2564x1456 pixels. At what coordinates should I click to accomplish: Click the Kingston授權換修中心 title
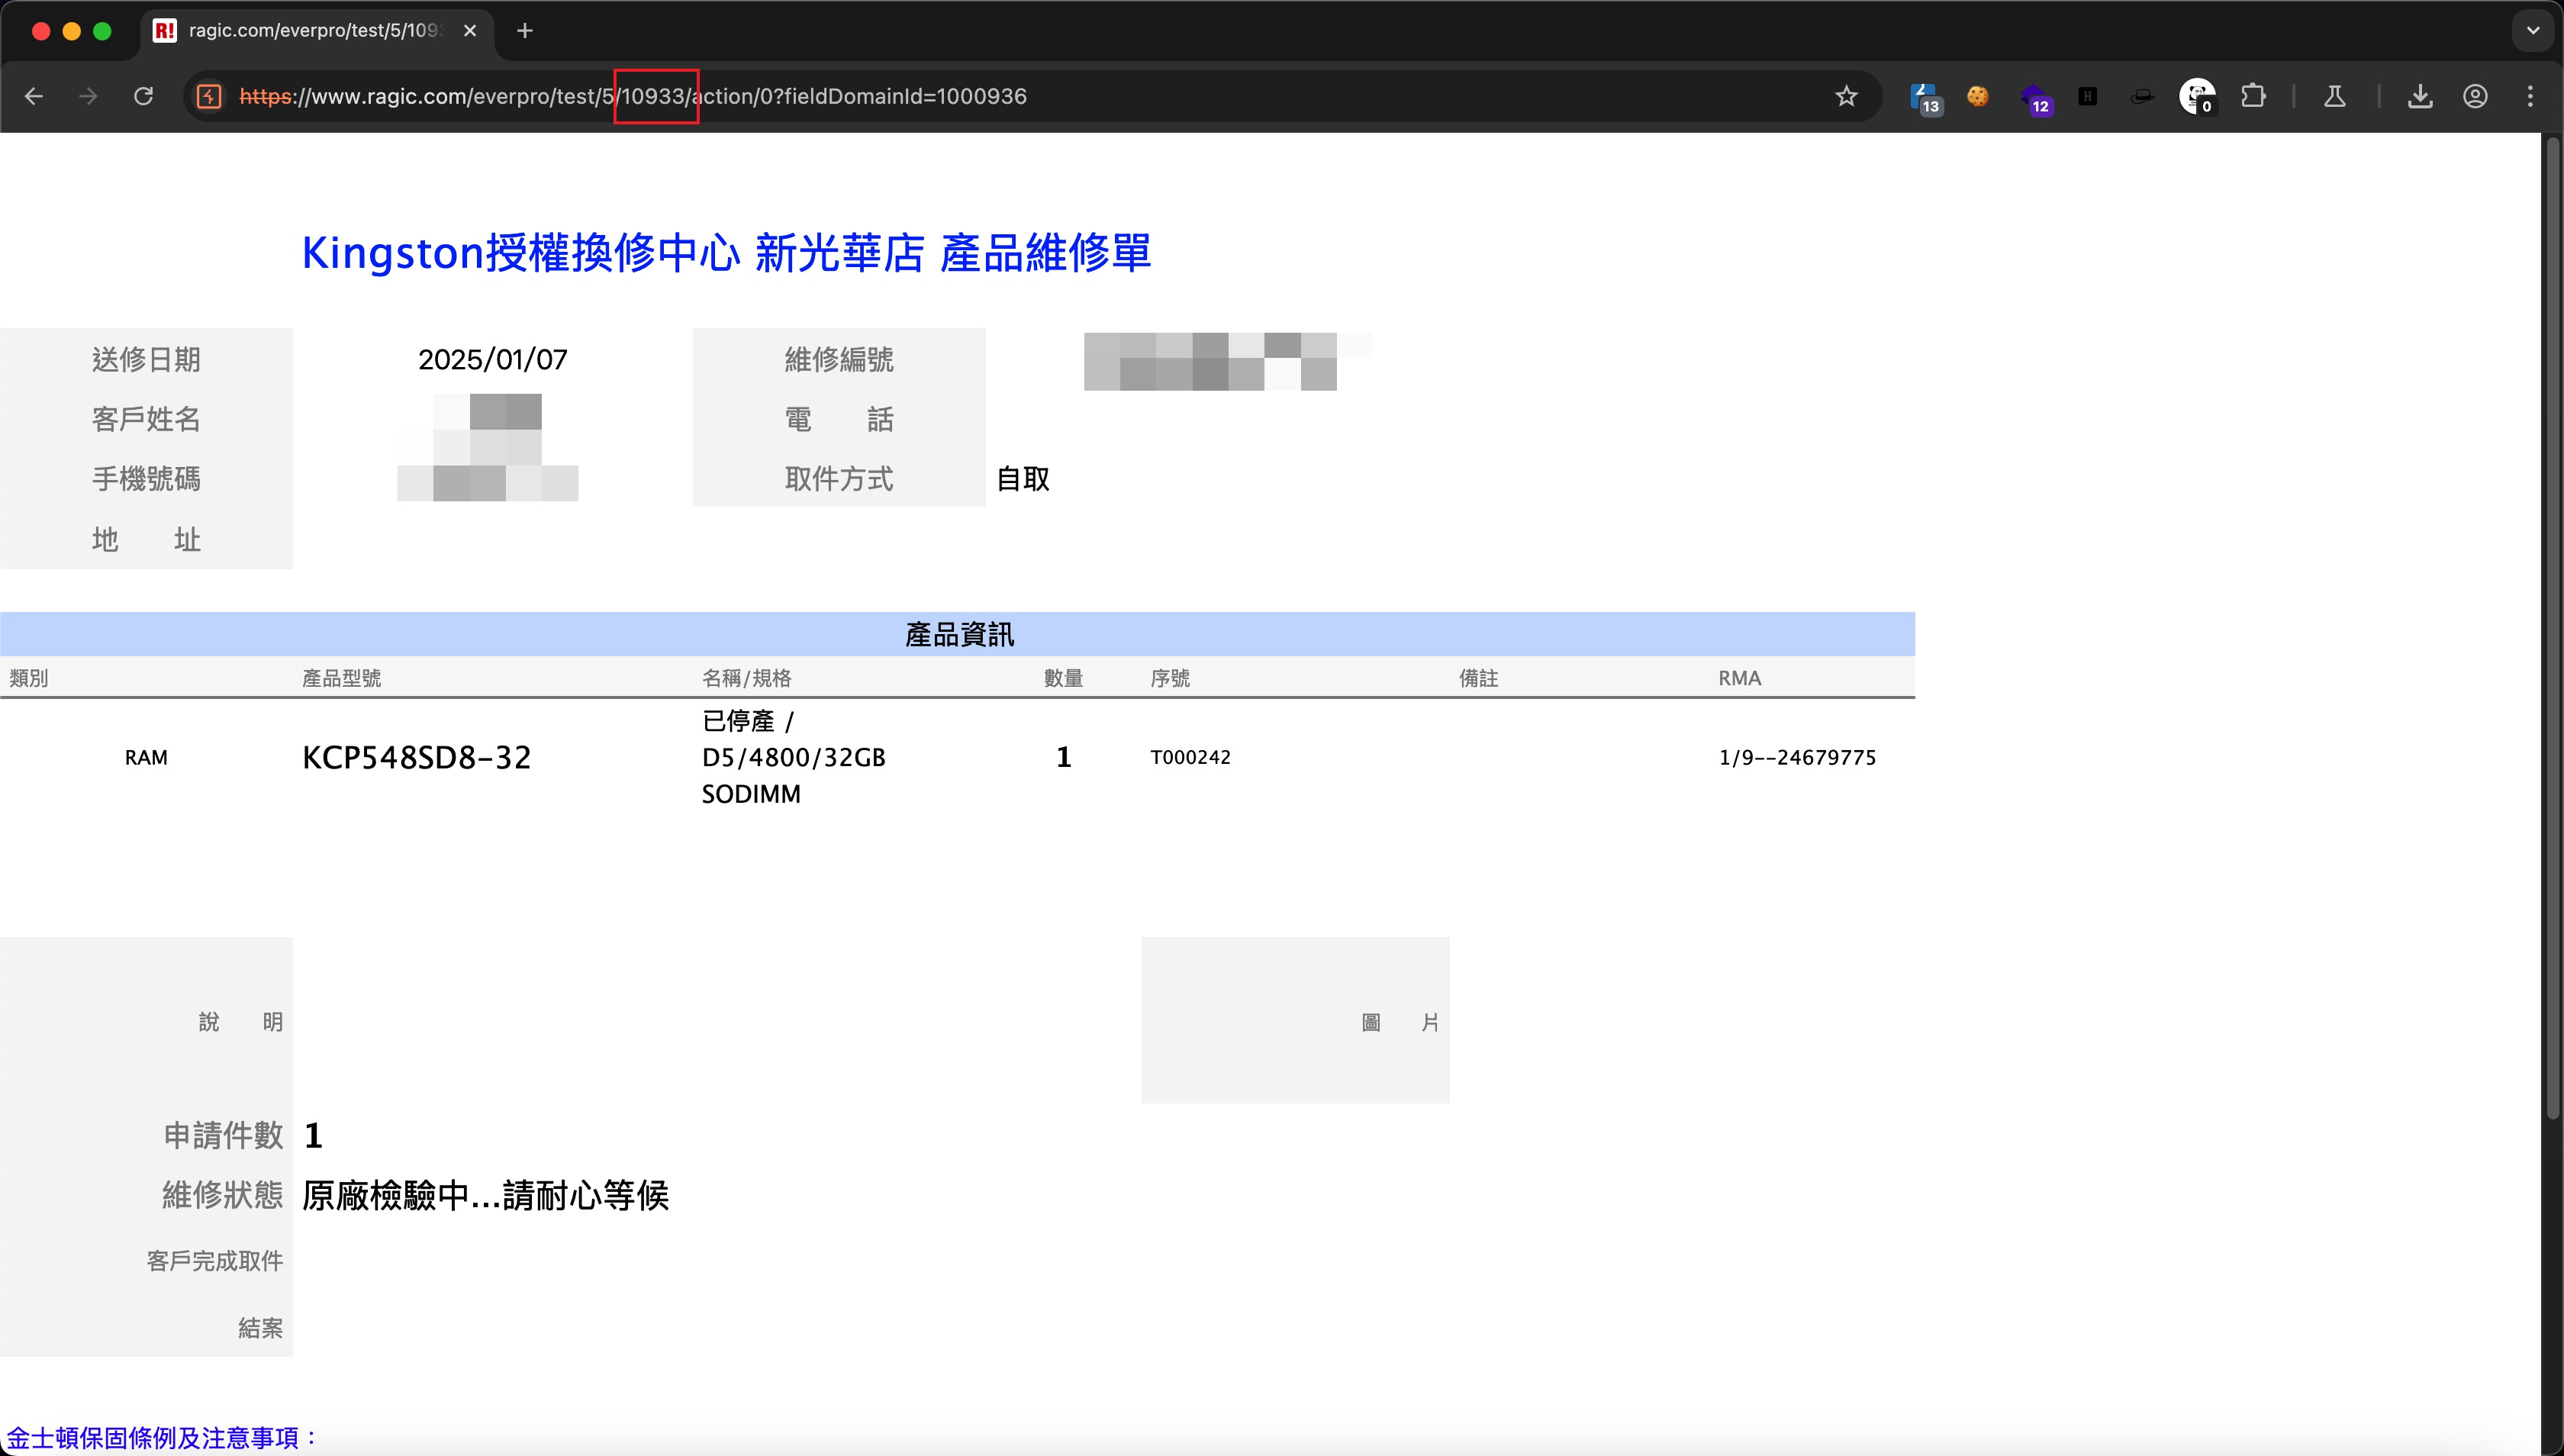click(726, 253)
